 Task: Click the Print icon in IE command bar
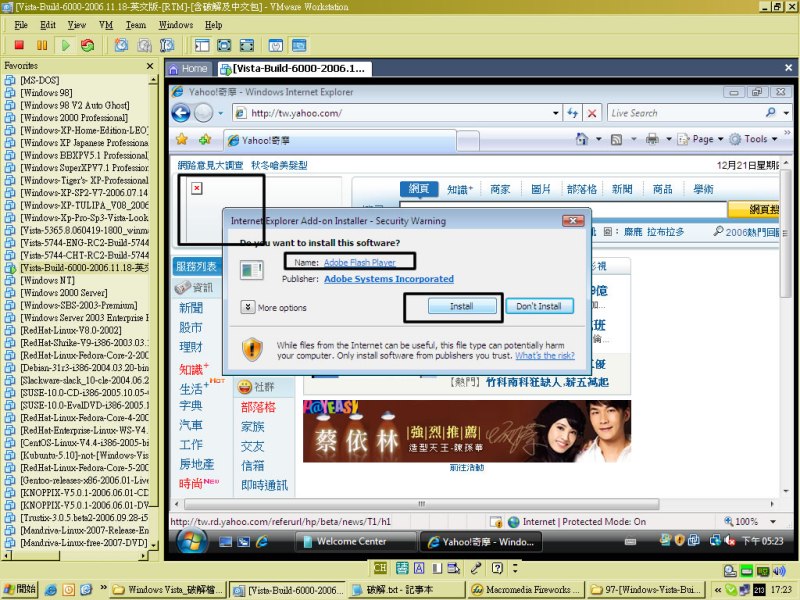(x=652, y=139)
